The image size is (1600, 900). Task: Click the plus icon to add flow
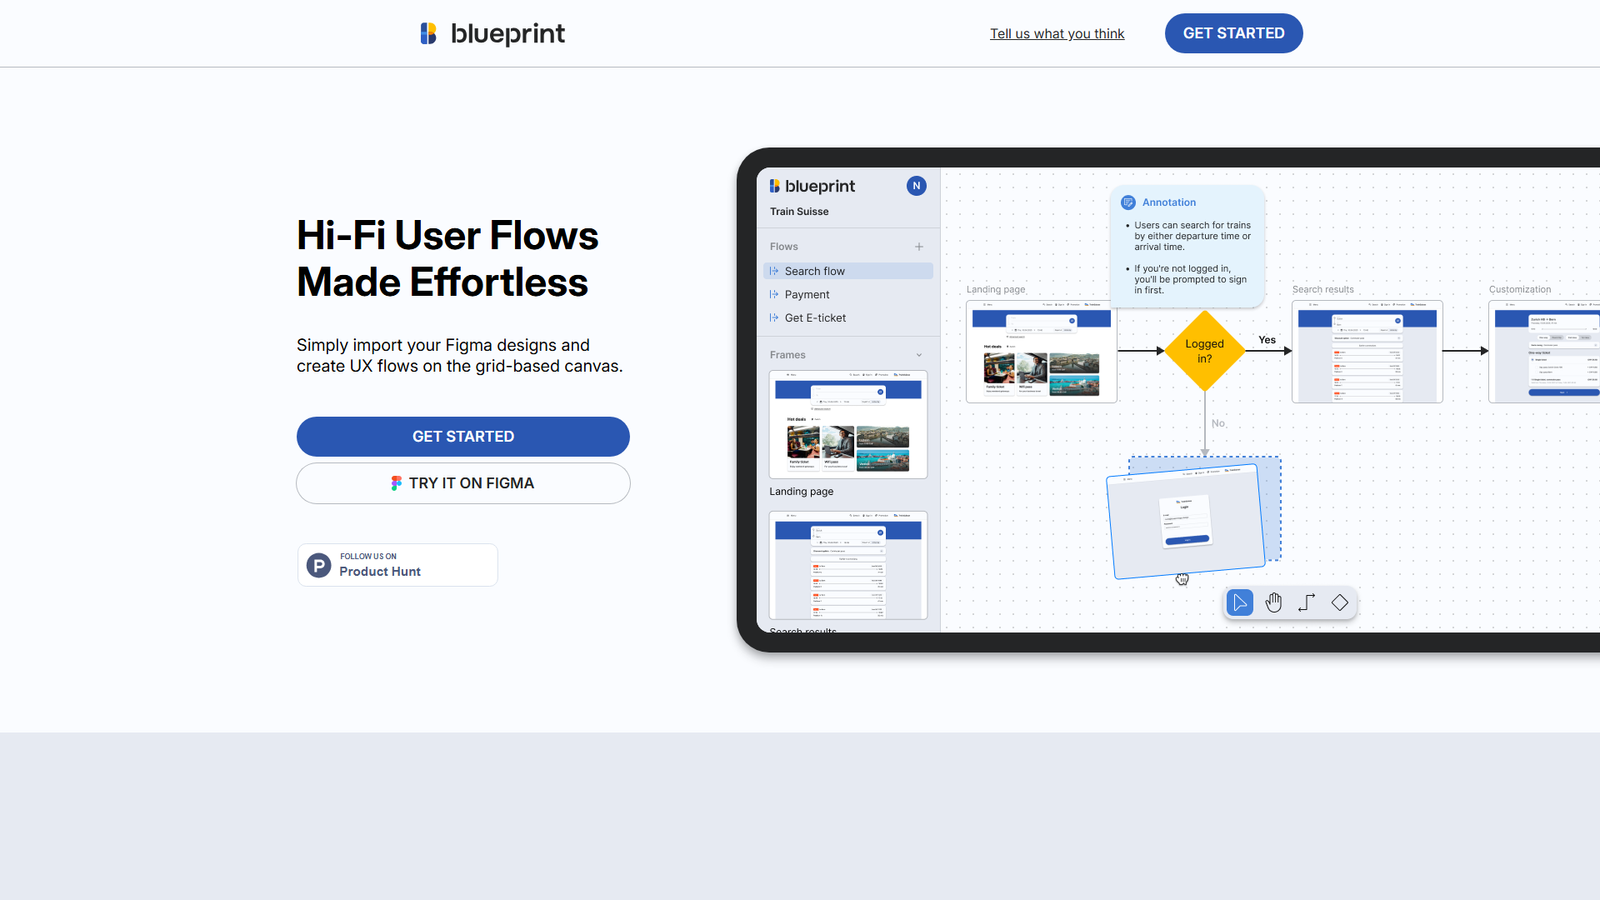(919, 247)
